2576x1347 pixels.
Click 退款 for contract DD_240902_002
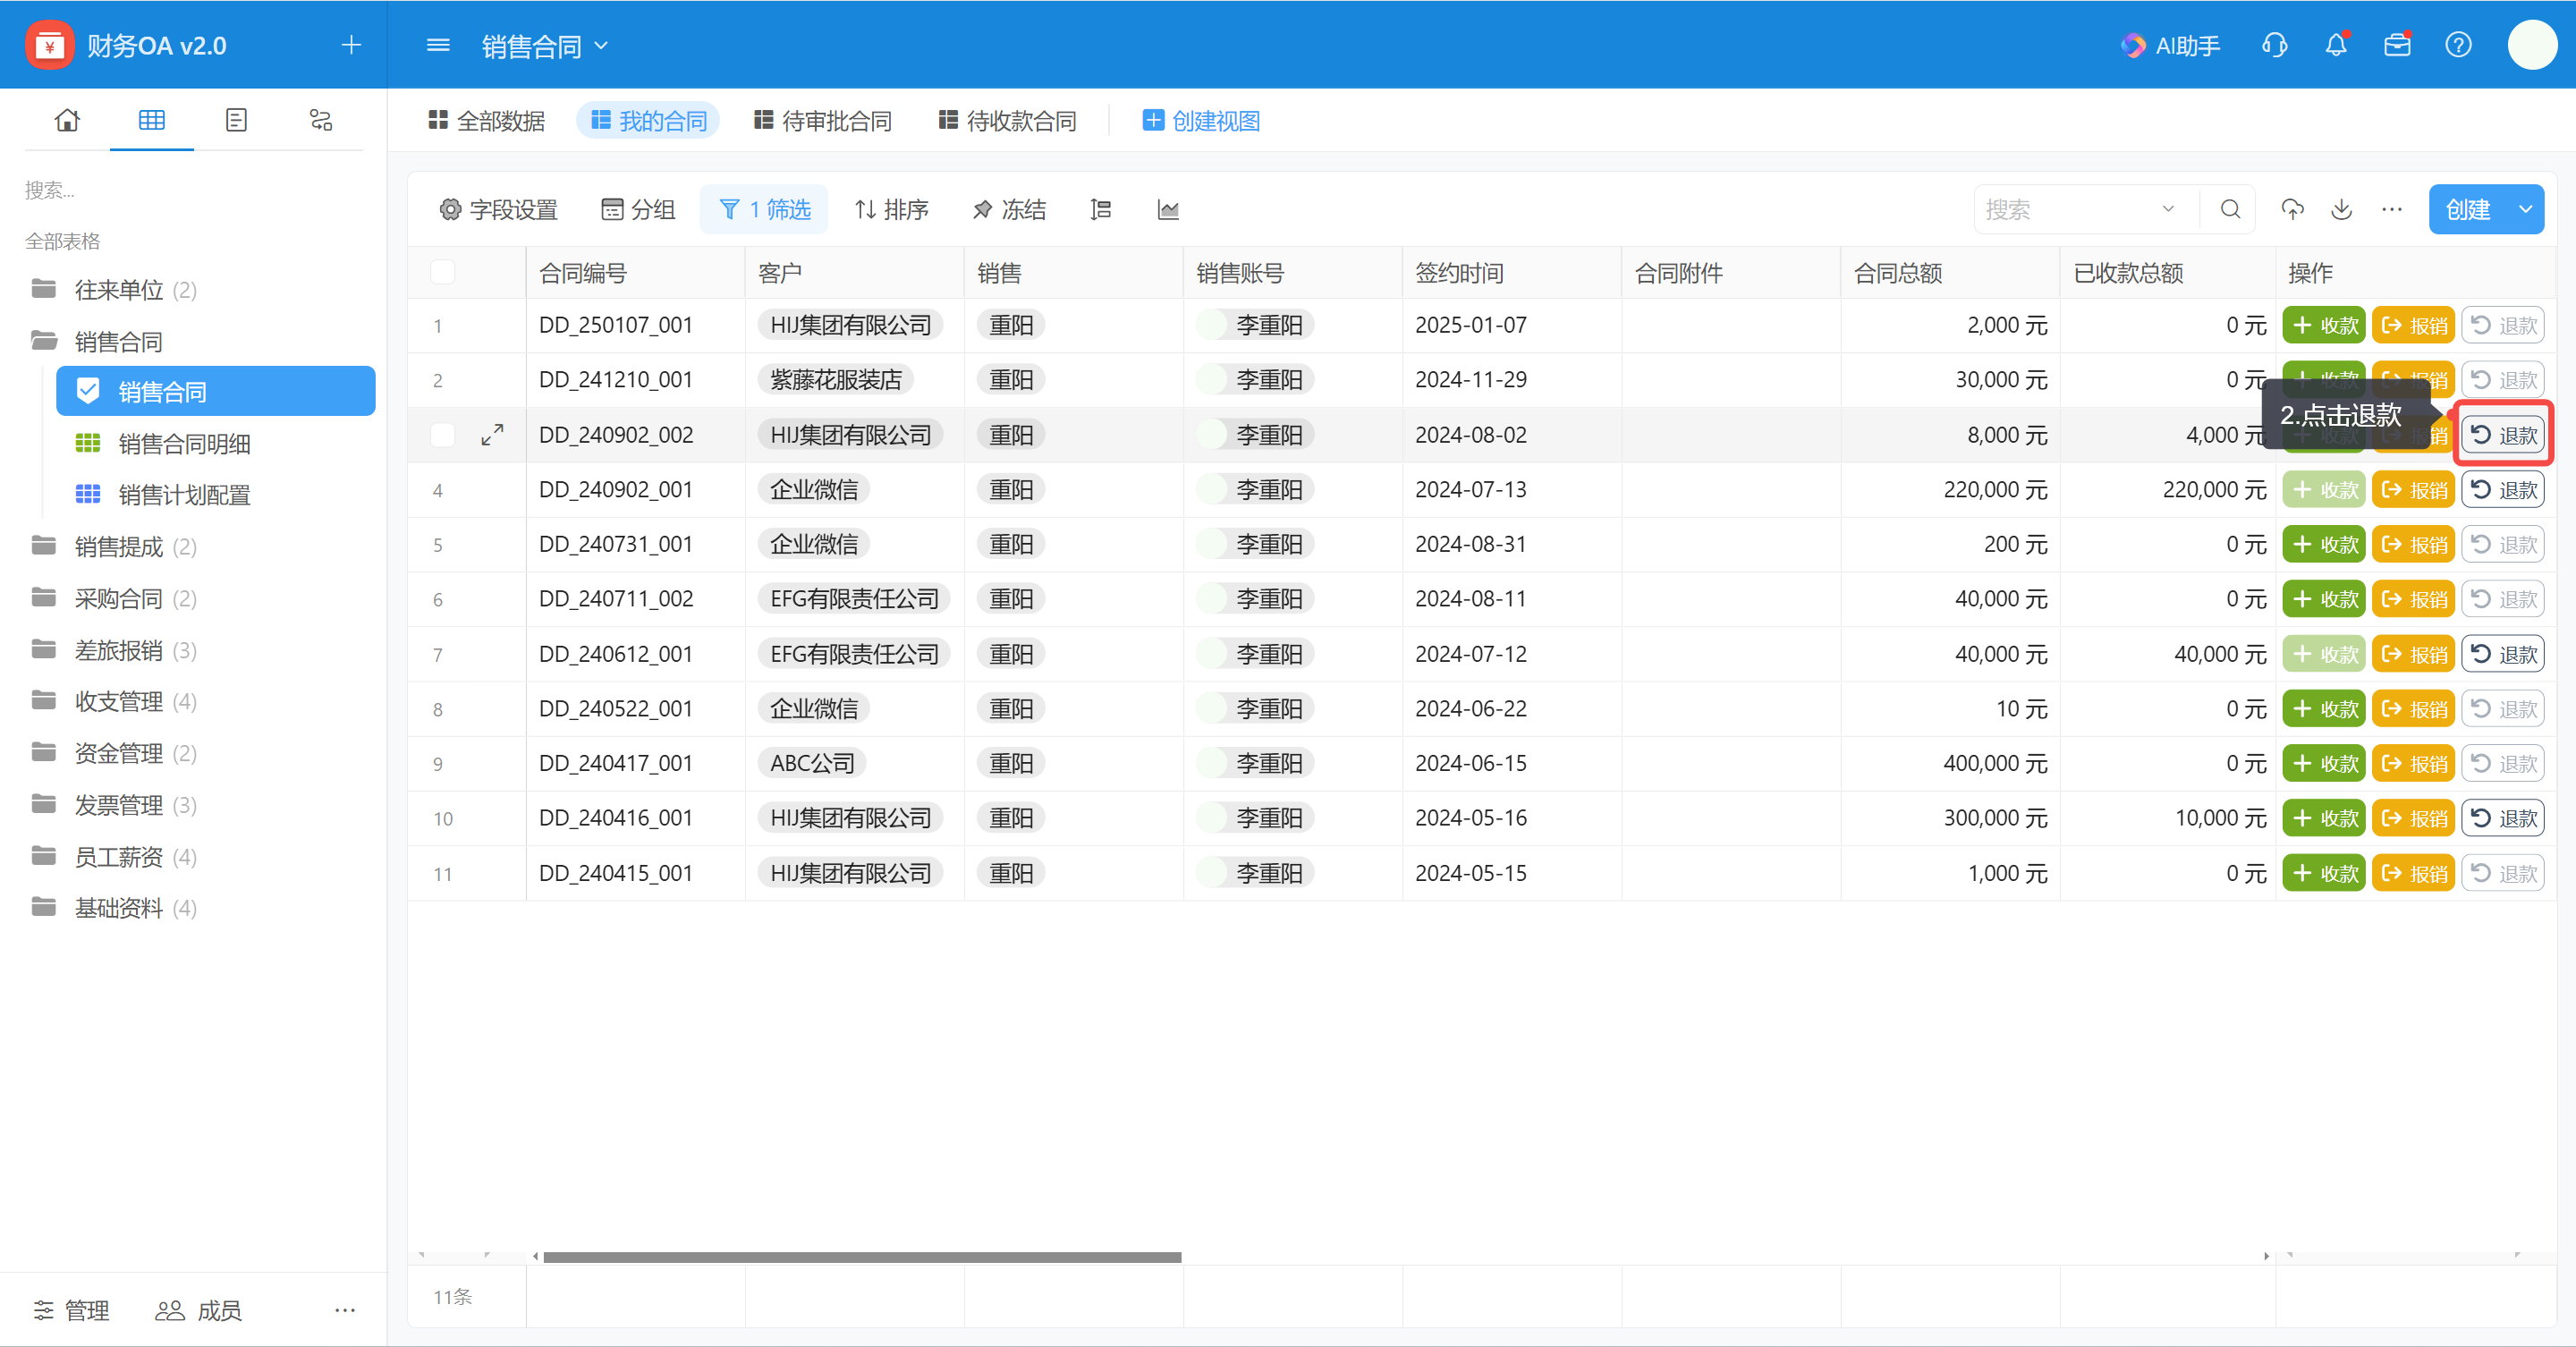click(2503, 435)
